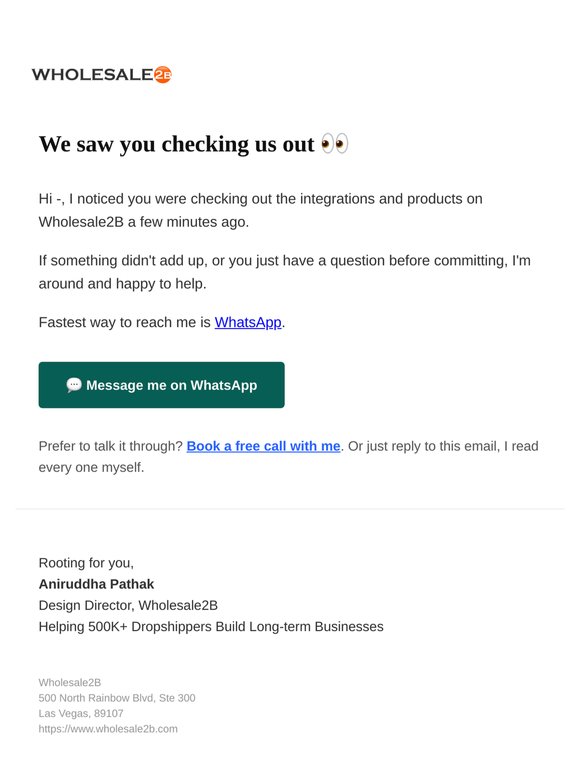Screen dimensions: 580x774
Task: Click the Rooting for you sign-off text
Action: point(86,563)
